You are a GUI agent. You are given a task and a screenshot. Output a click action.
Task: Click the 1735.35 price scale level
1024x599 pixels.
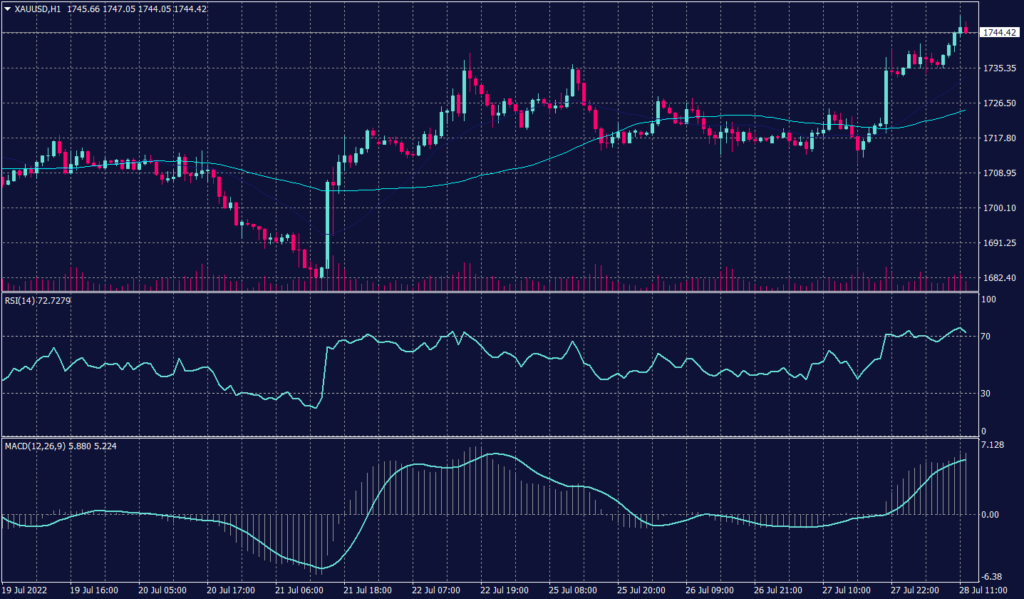pyautogui.click(x=998, y=68)
